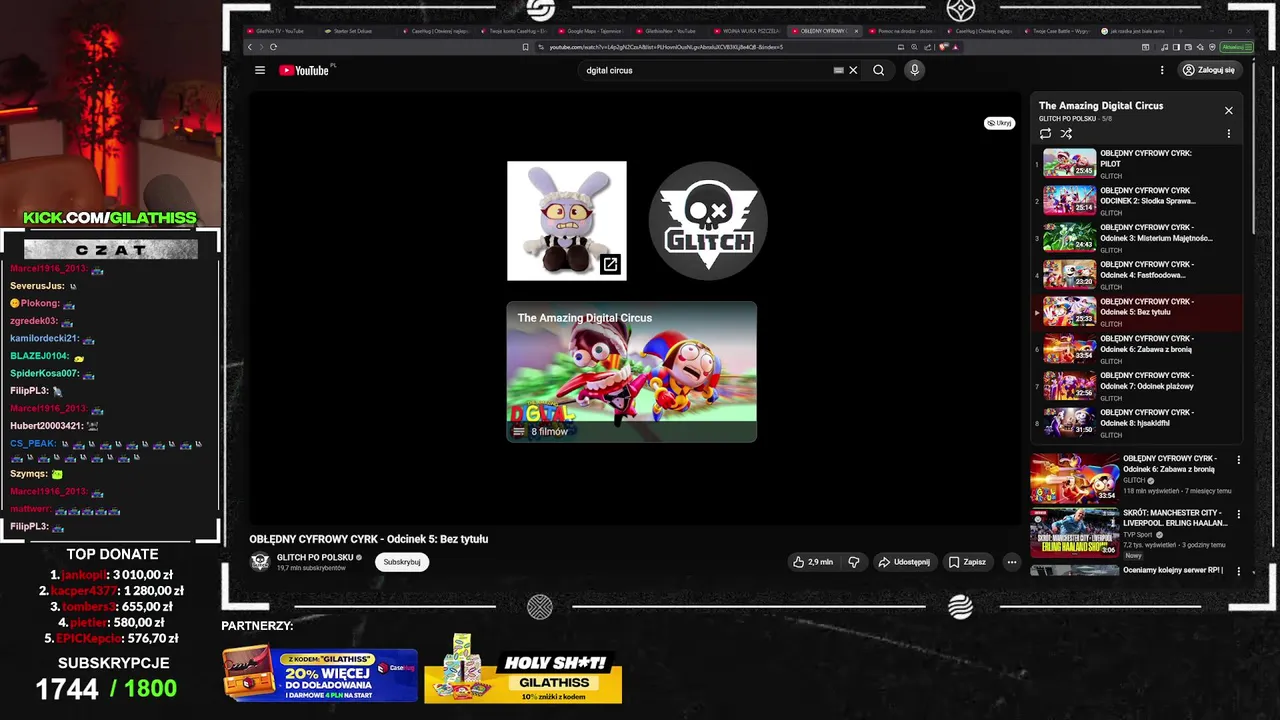Image resolution: width=1280 pixels, height=720 pixels.
Task: Open the playlist panel three-dot options
Action: [1229, 134]
